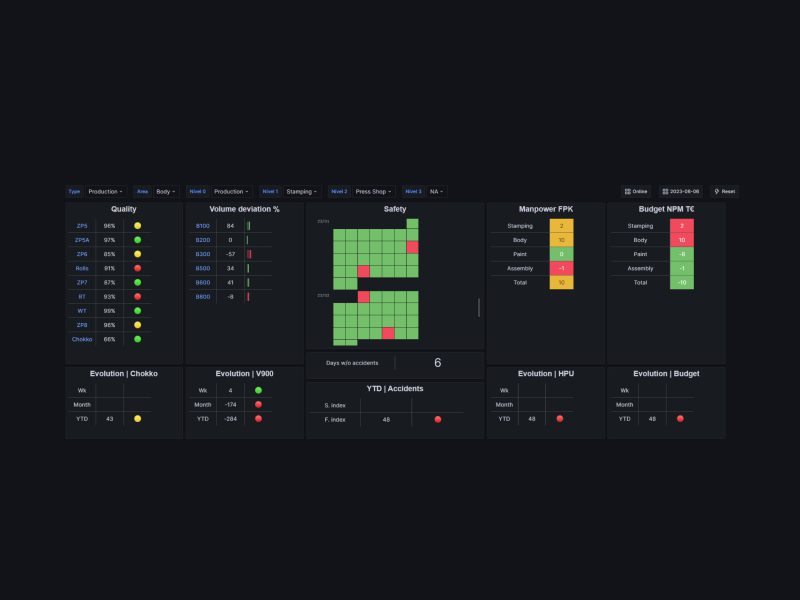Open the Nivel 1 Stamping dropdown
Image resolution: width=800 pixels, height=600 pixels.
tap(300, 191)
